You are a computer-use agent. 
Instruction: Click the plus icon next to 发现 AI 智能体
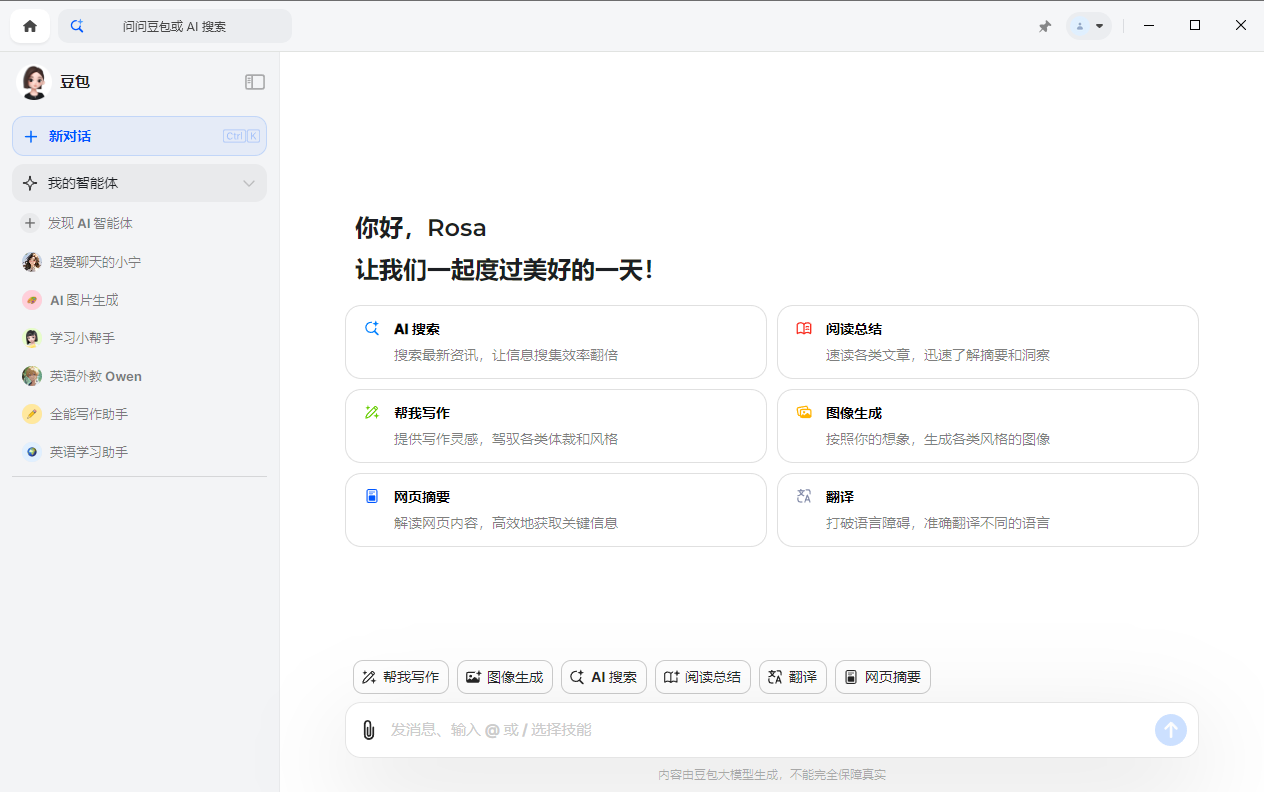[x=31, y=223]
